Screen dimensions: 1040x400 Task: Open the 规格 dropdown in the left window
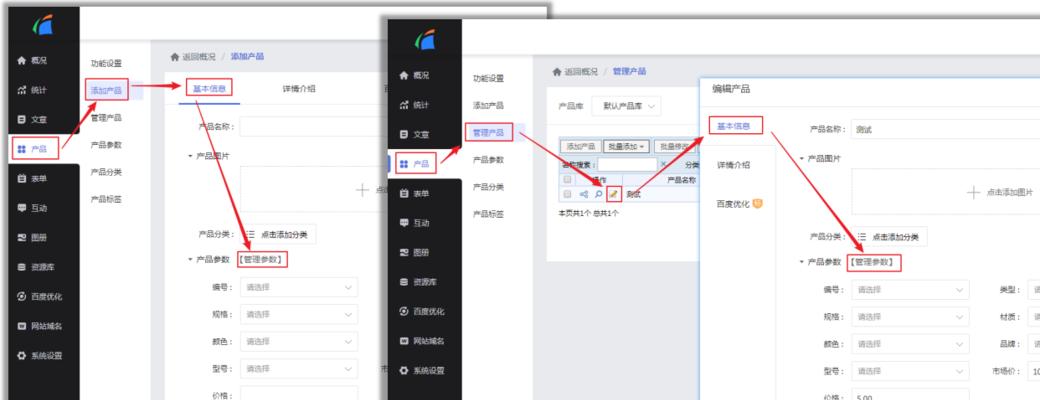(298, 314)
